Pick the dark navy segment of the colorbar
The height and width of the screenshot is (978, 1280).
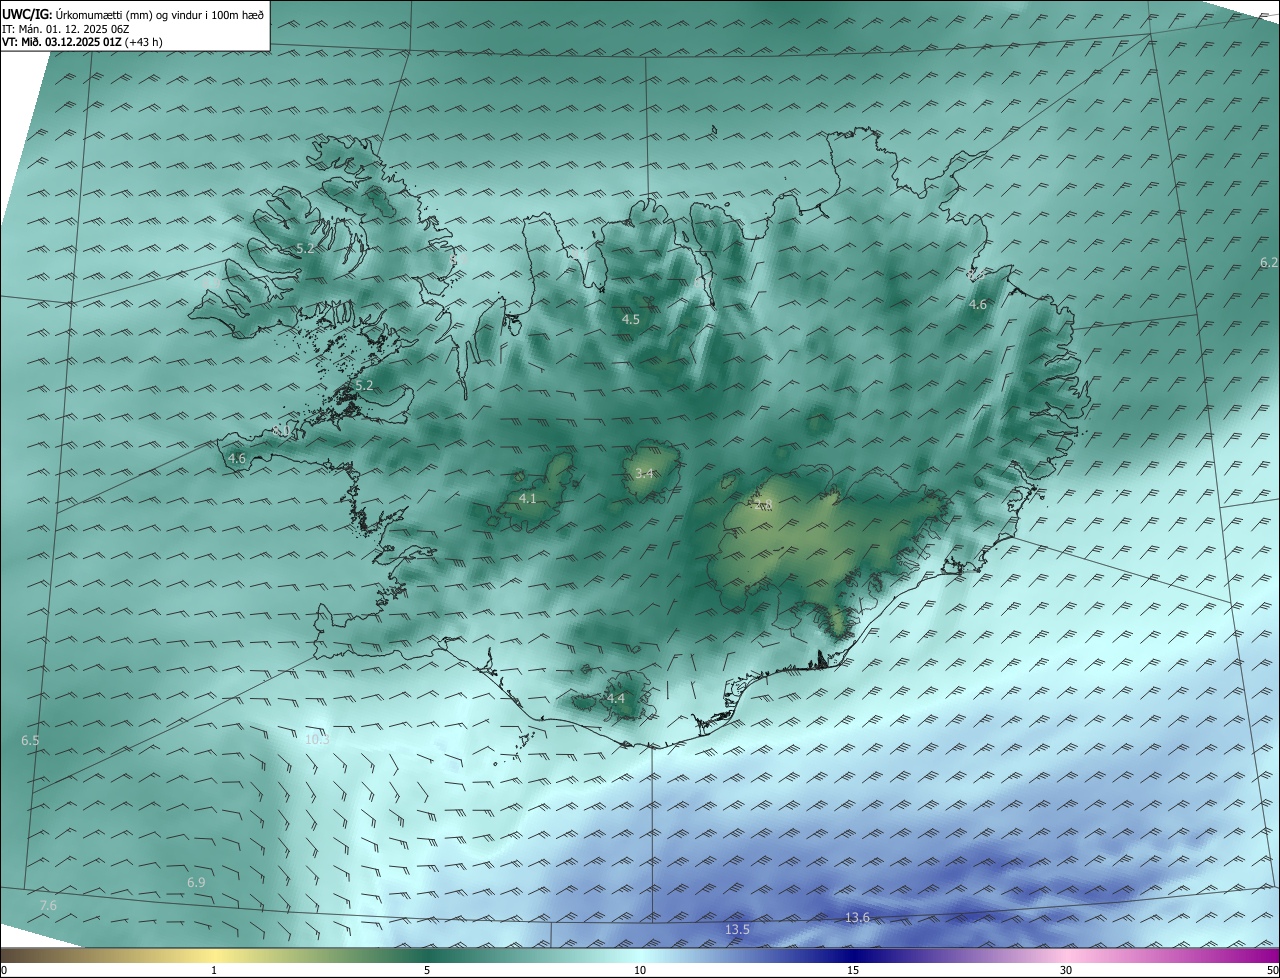click(x=853, y=955)
